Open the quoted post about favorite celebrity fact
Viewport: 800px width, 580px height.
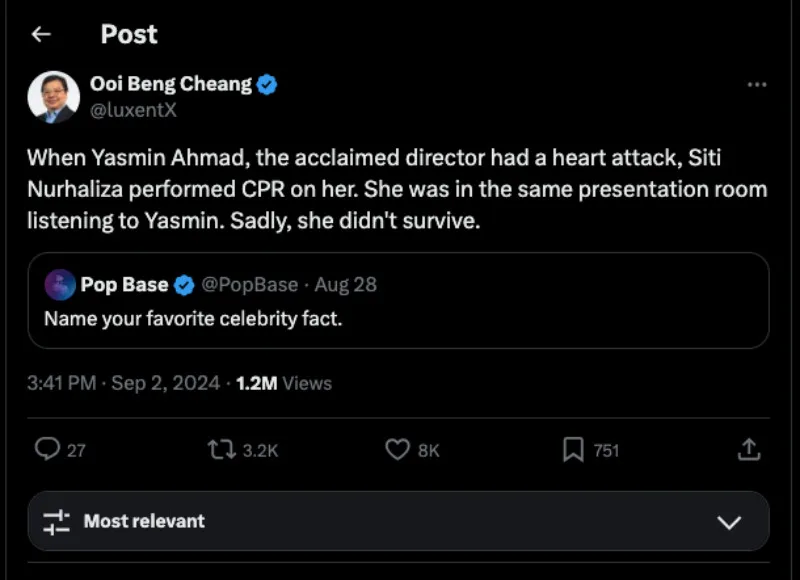point(398,320)
